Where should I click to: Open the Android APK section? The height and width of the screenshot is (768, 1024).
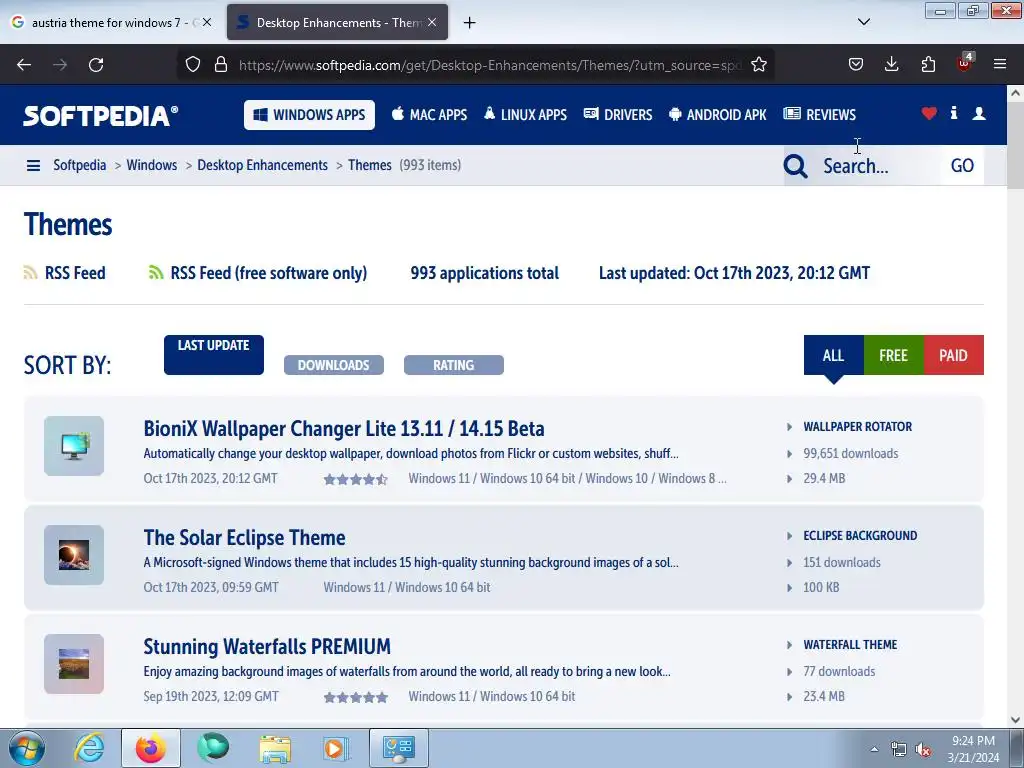(x=718, y=115)
